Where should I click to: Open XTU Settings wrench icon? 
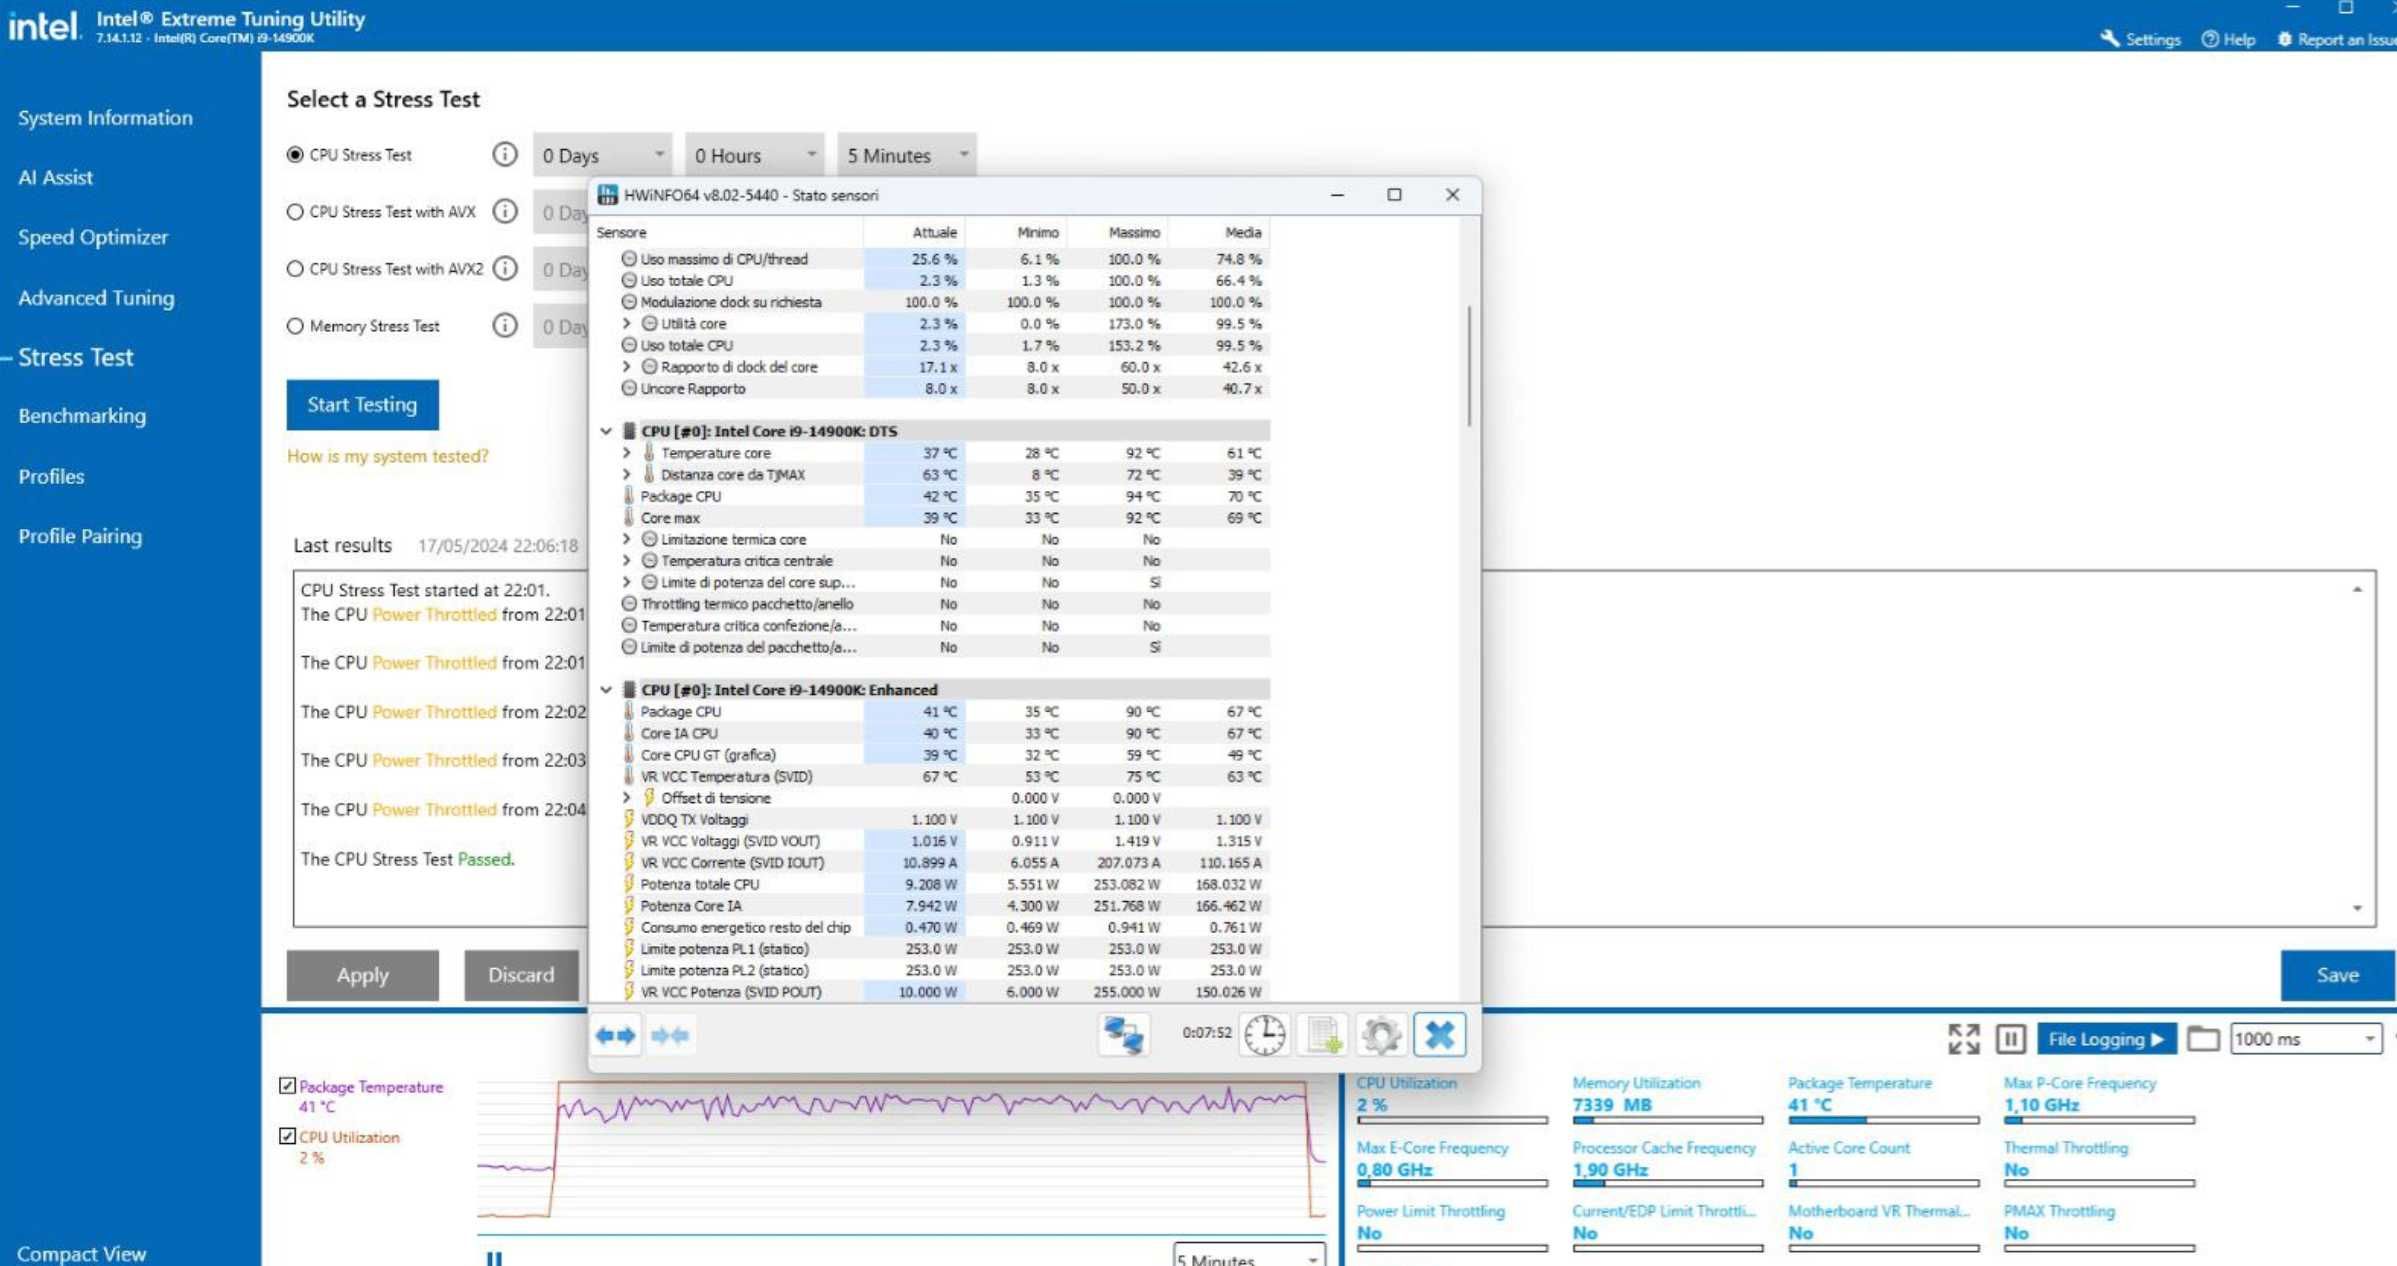point(2111,39)
